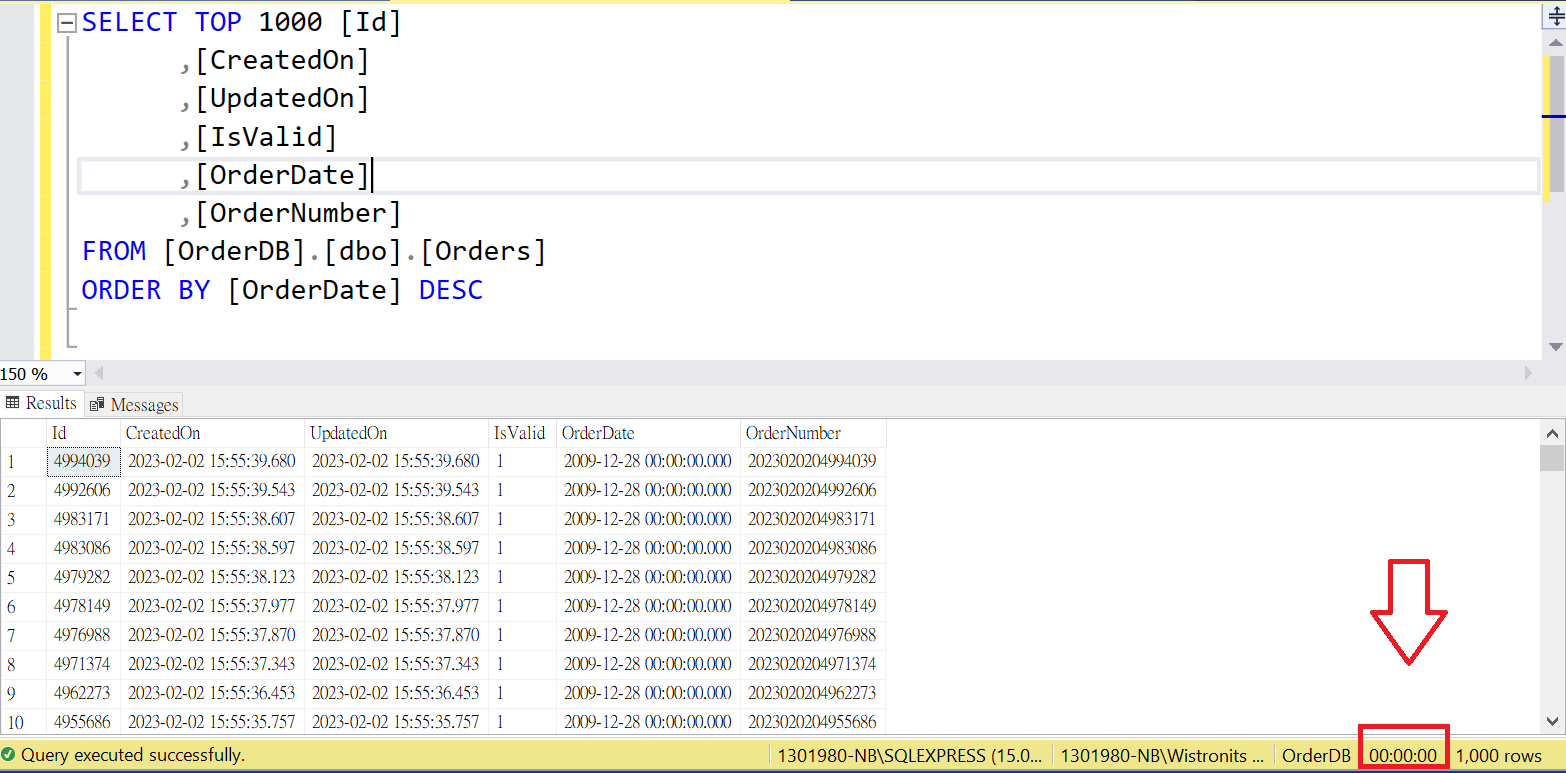Click Id cell 4971374

84,664
